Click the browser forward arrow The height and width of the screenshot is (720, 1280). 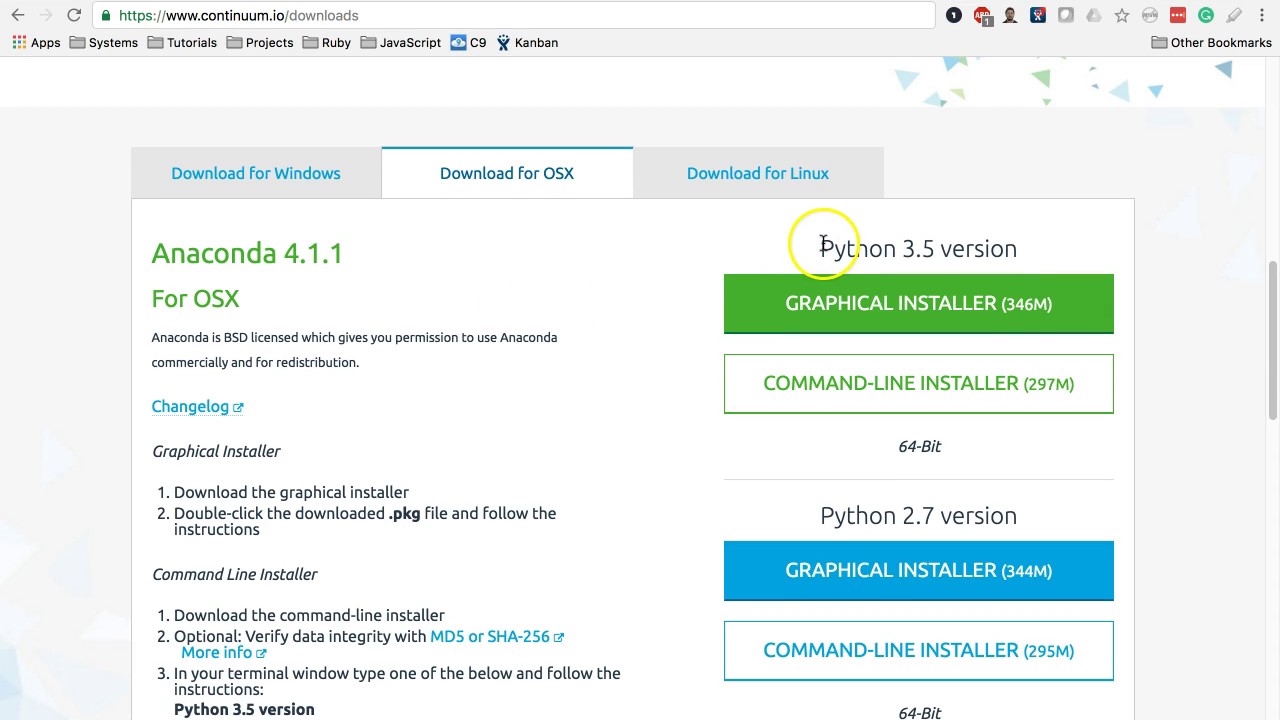pyautogui.click(x=45, y=15)
